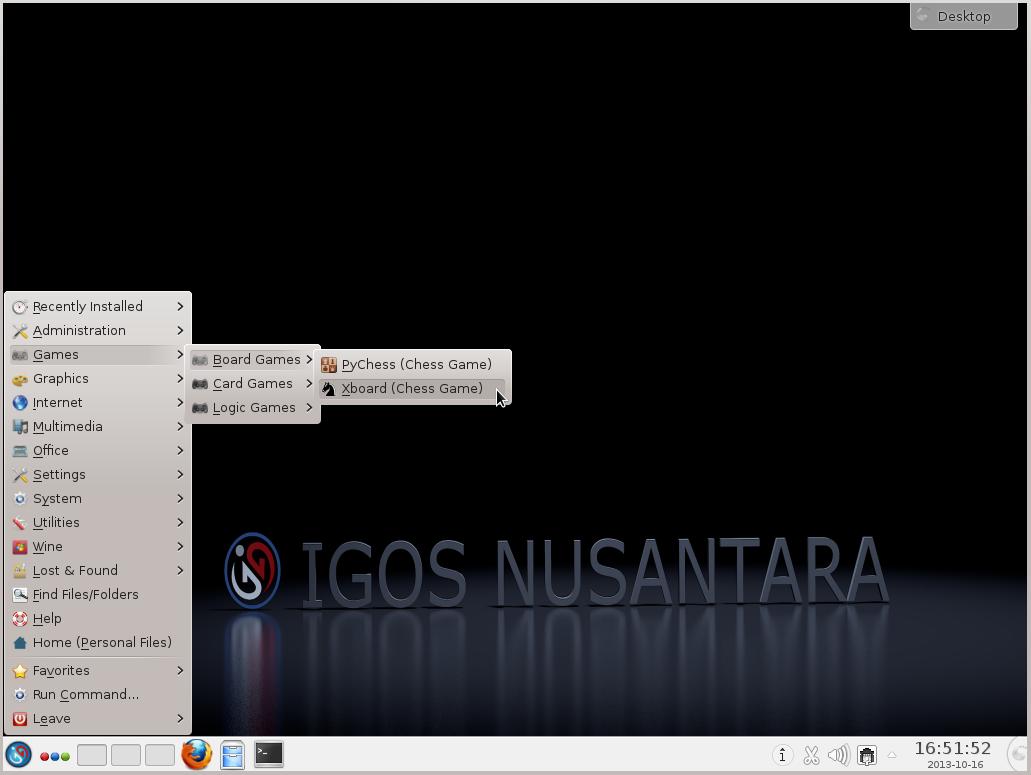Click the activities three-dots icon
1031x775 pixels.
tap(55, 756)
